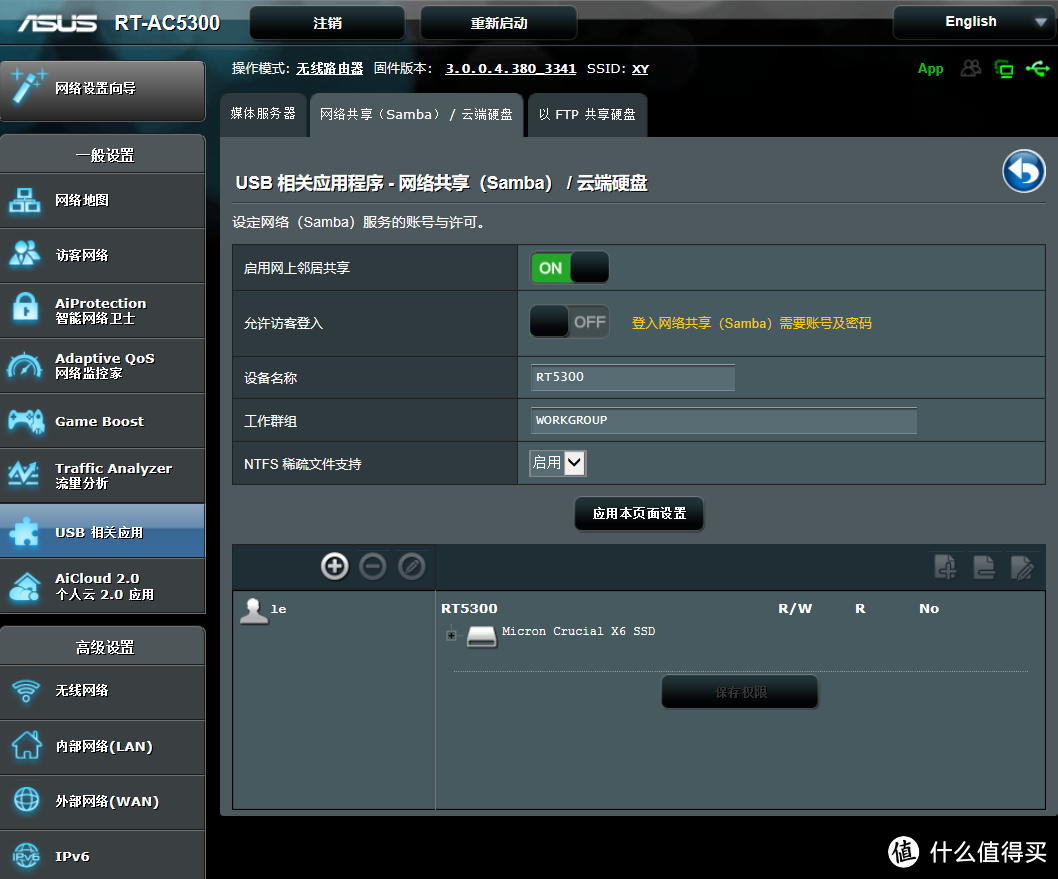Select user account le avatar
Image resolution: width=1058 pixels, height=879 pixels.
tap(254, 611)
